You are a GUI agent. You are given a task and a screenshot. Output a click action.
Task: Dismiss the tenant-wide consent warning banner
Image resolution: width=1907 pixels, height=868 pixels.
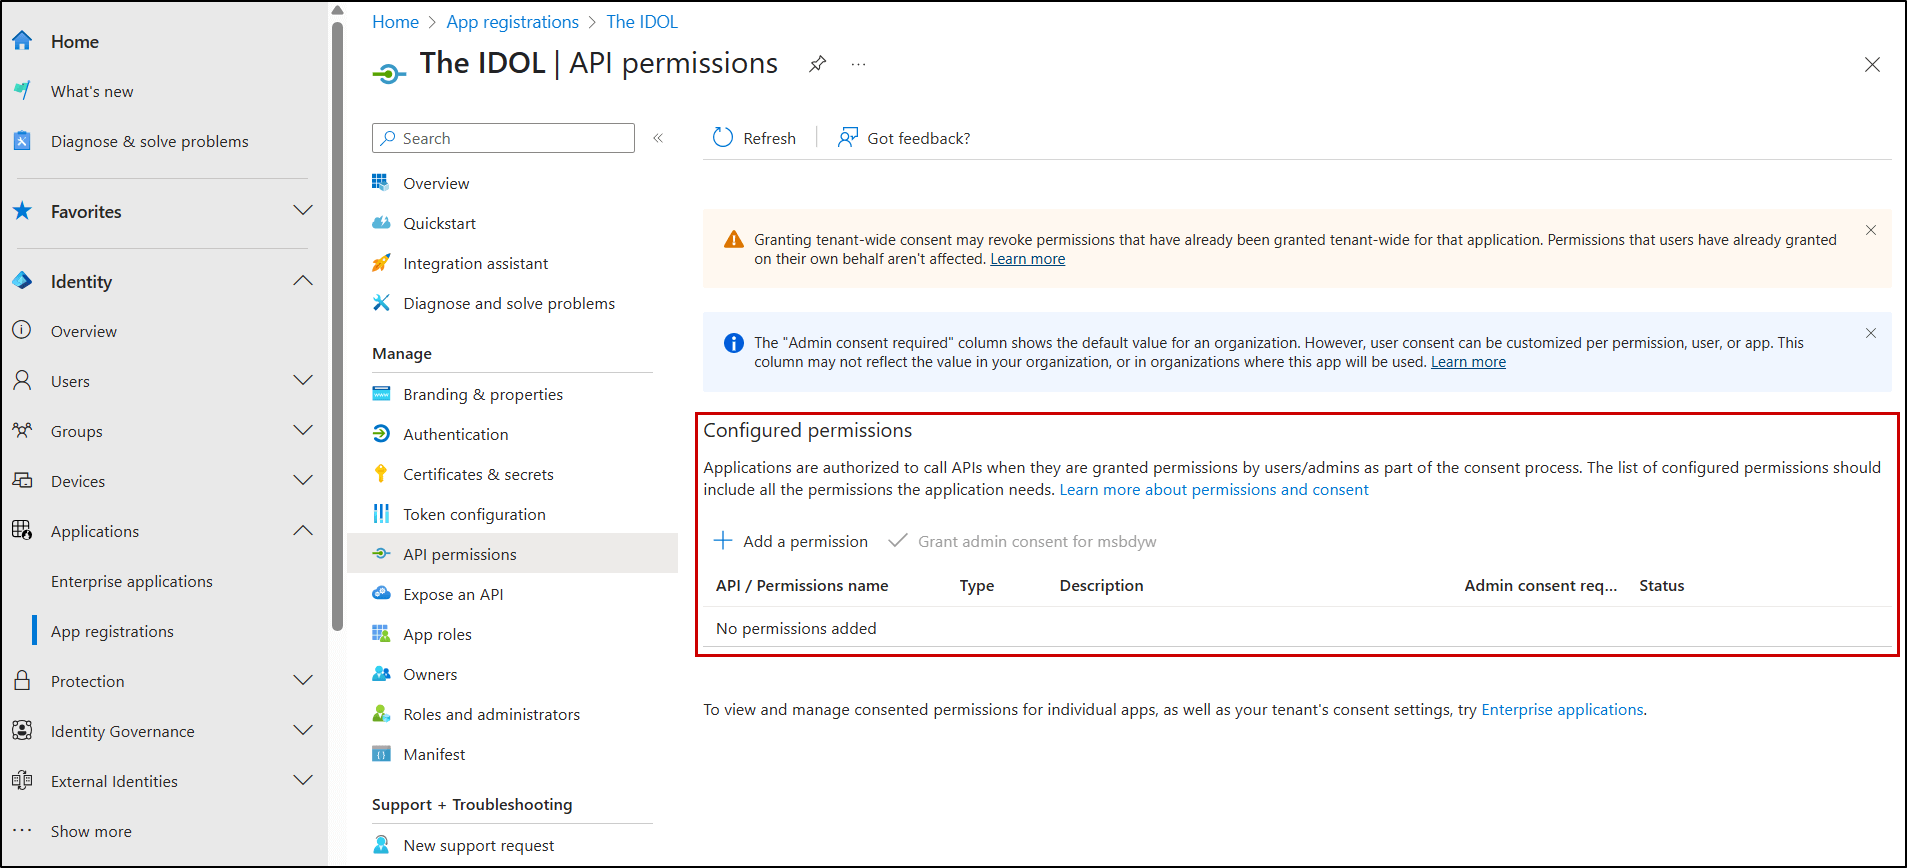point(1870,230)
